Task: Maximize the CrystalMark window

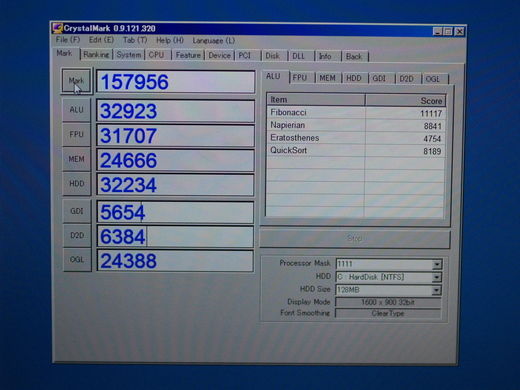Action: point(448,31)
